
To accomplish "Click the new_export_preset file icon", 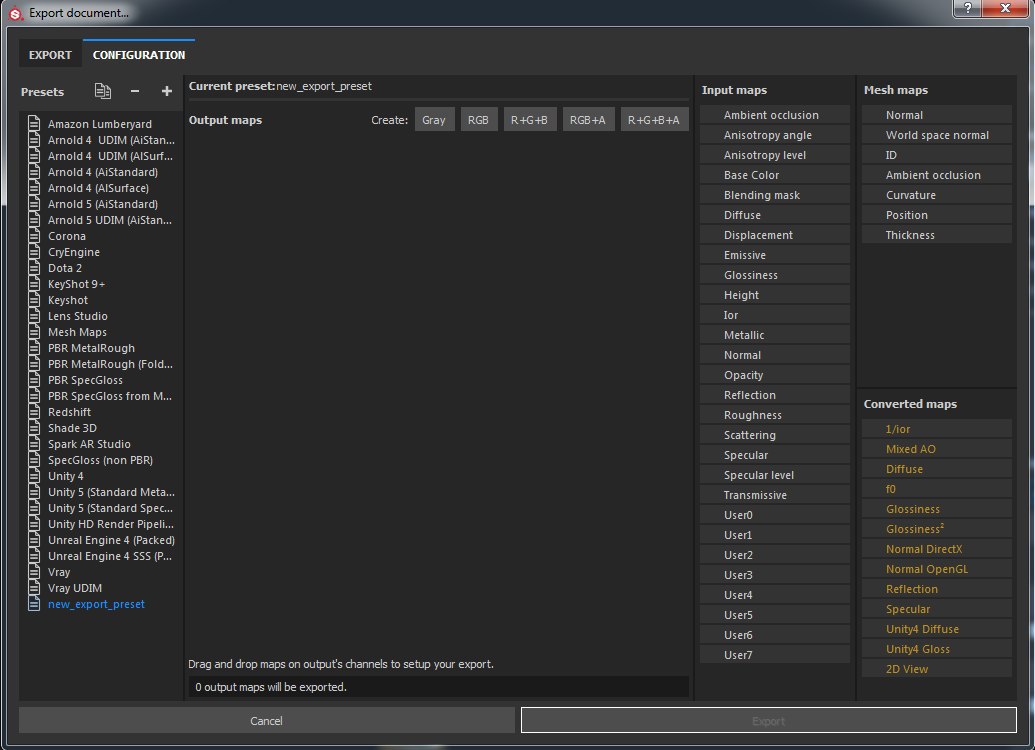I will click(x=34, y=603).
